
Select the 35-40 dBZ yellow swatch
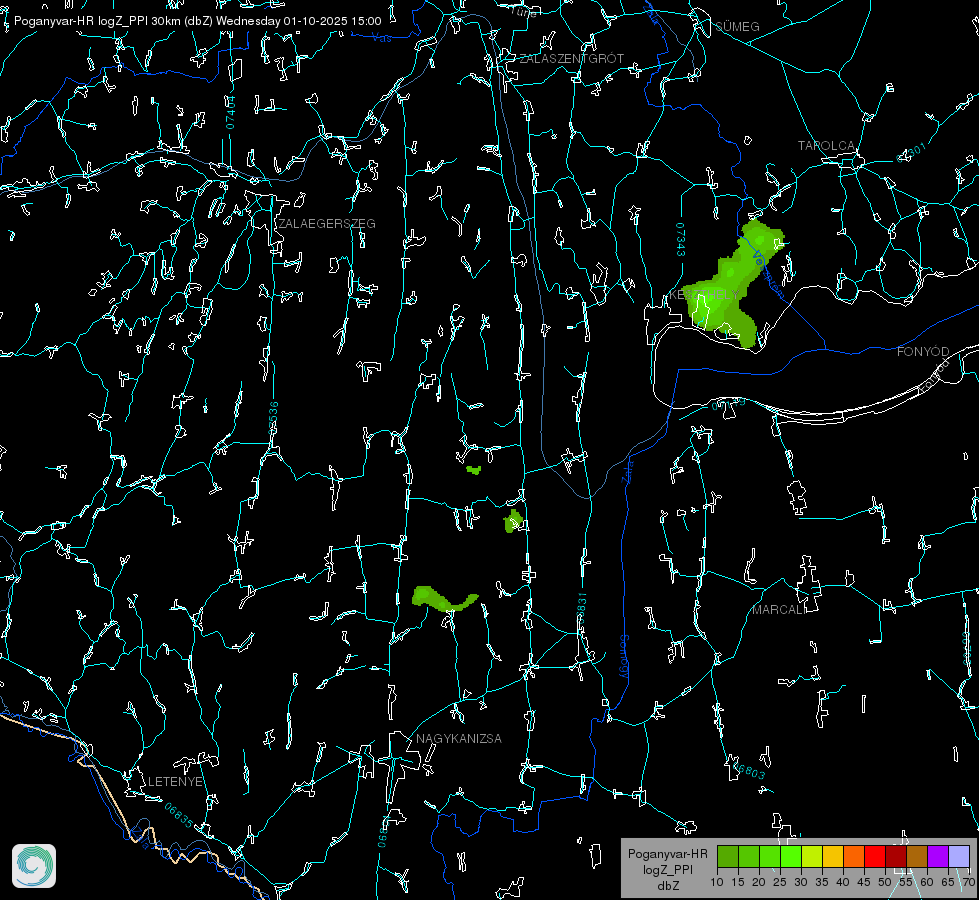pos(833,856)
